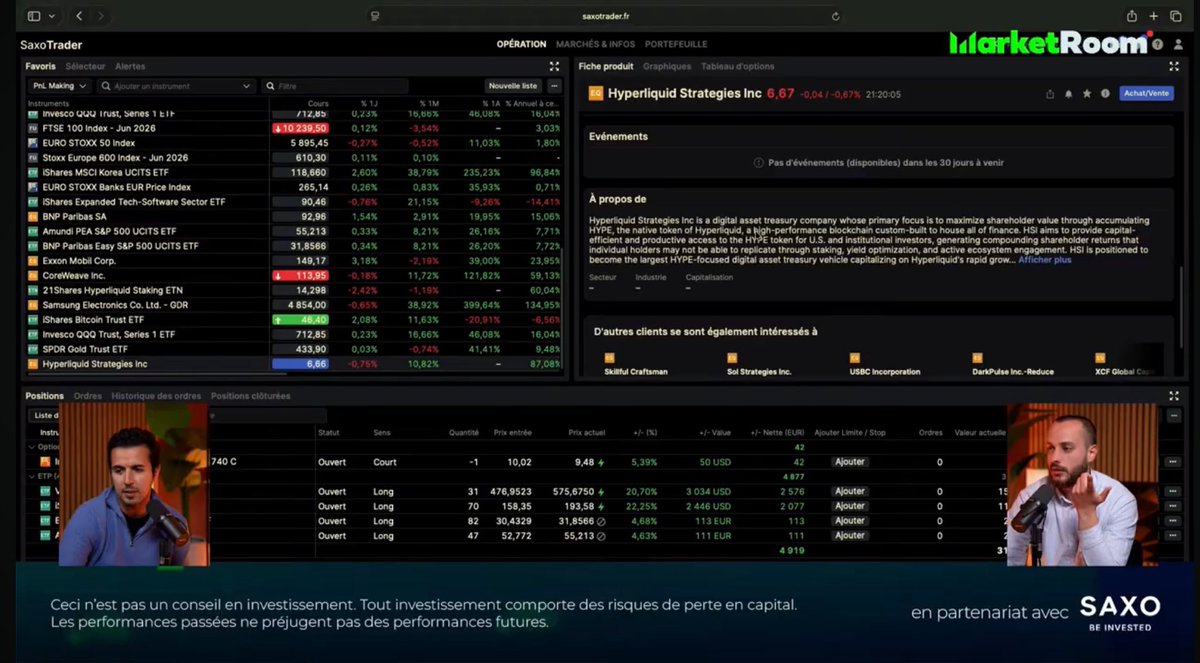This screenshot has width=1200, height=663.
Task: Set a price alert with bell icon
Action: click(x=1068, y=94)
